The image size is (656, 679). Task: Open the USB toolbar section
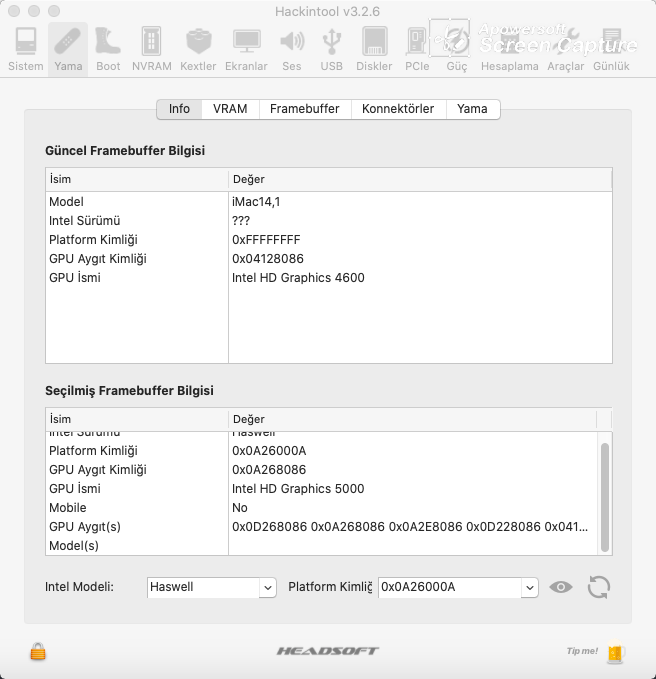click(332, 48)
